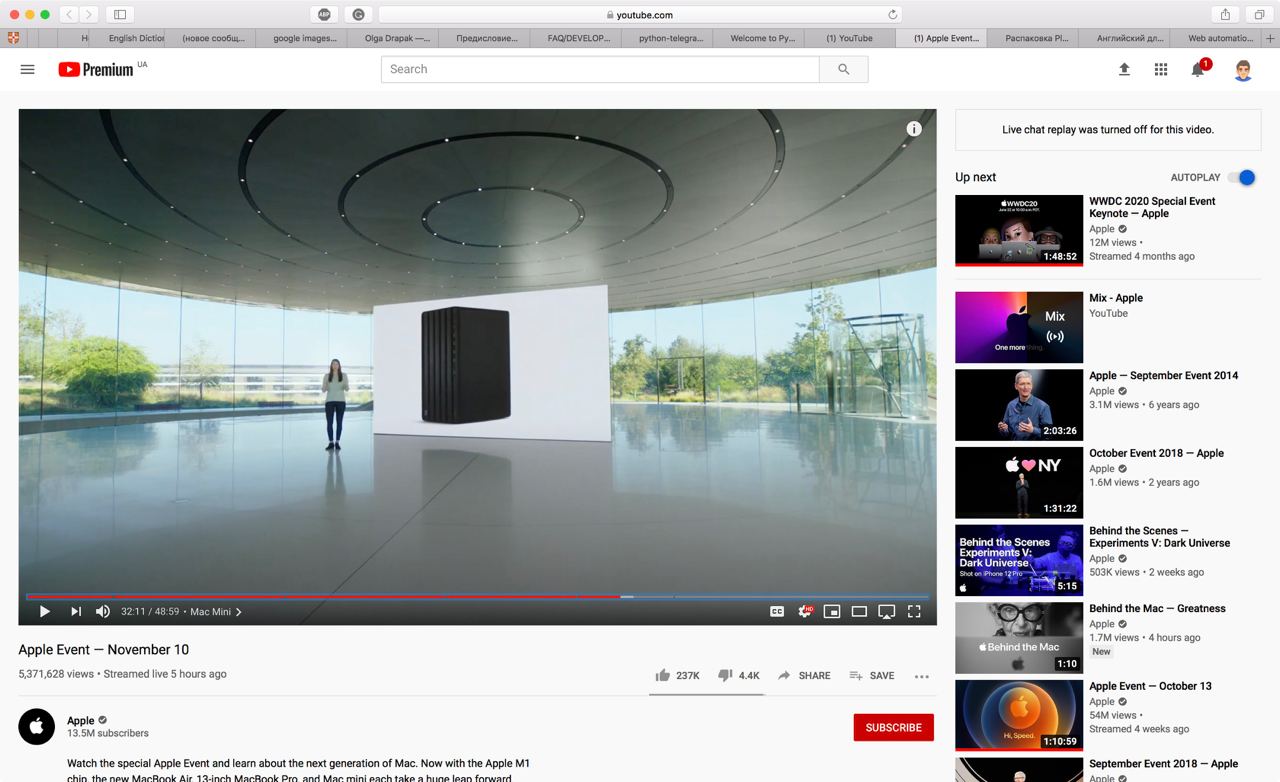Open the Apple channel avatar
Viewport: 1280px width, 782px height.
pyautogui.click(x=37, y=727)
